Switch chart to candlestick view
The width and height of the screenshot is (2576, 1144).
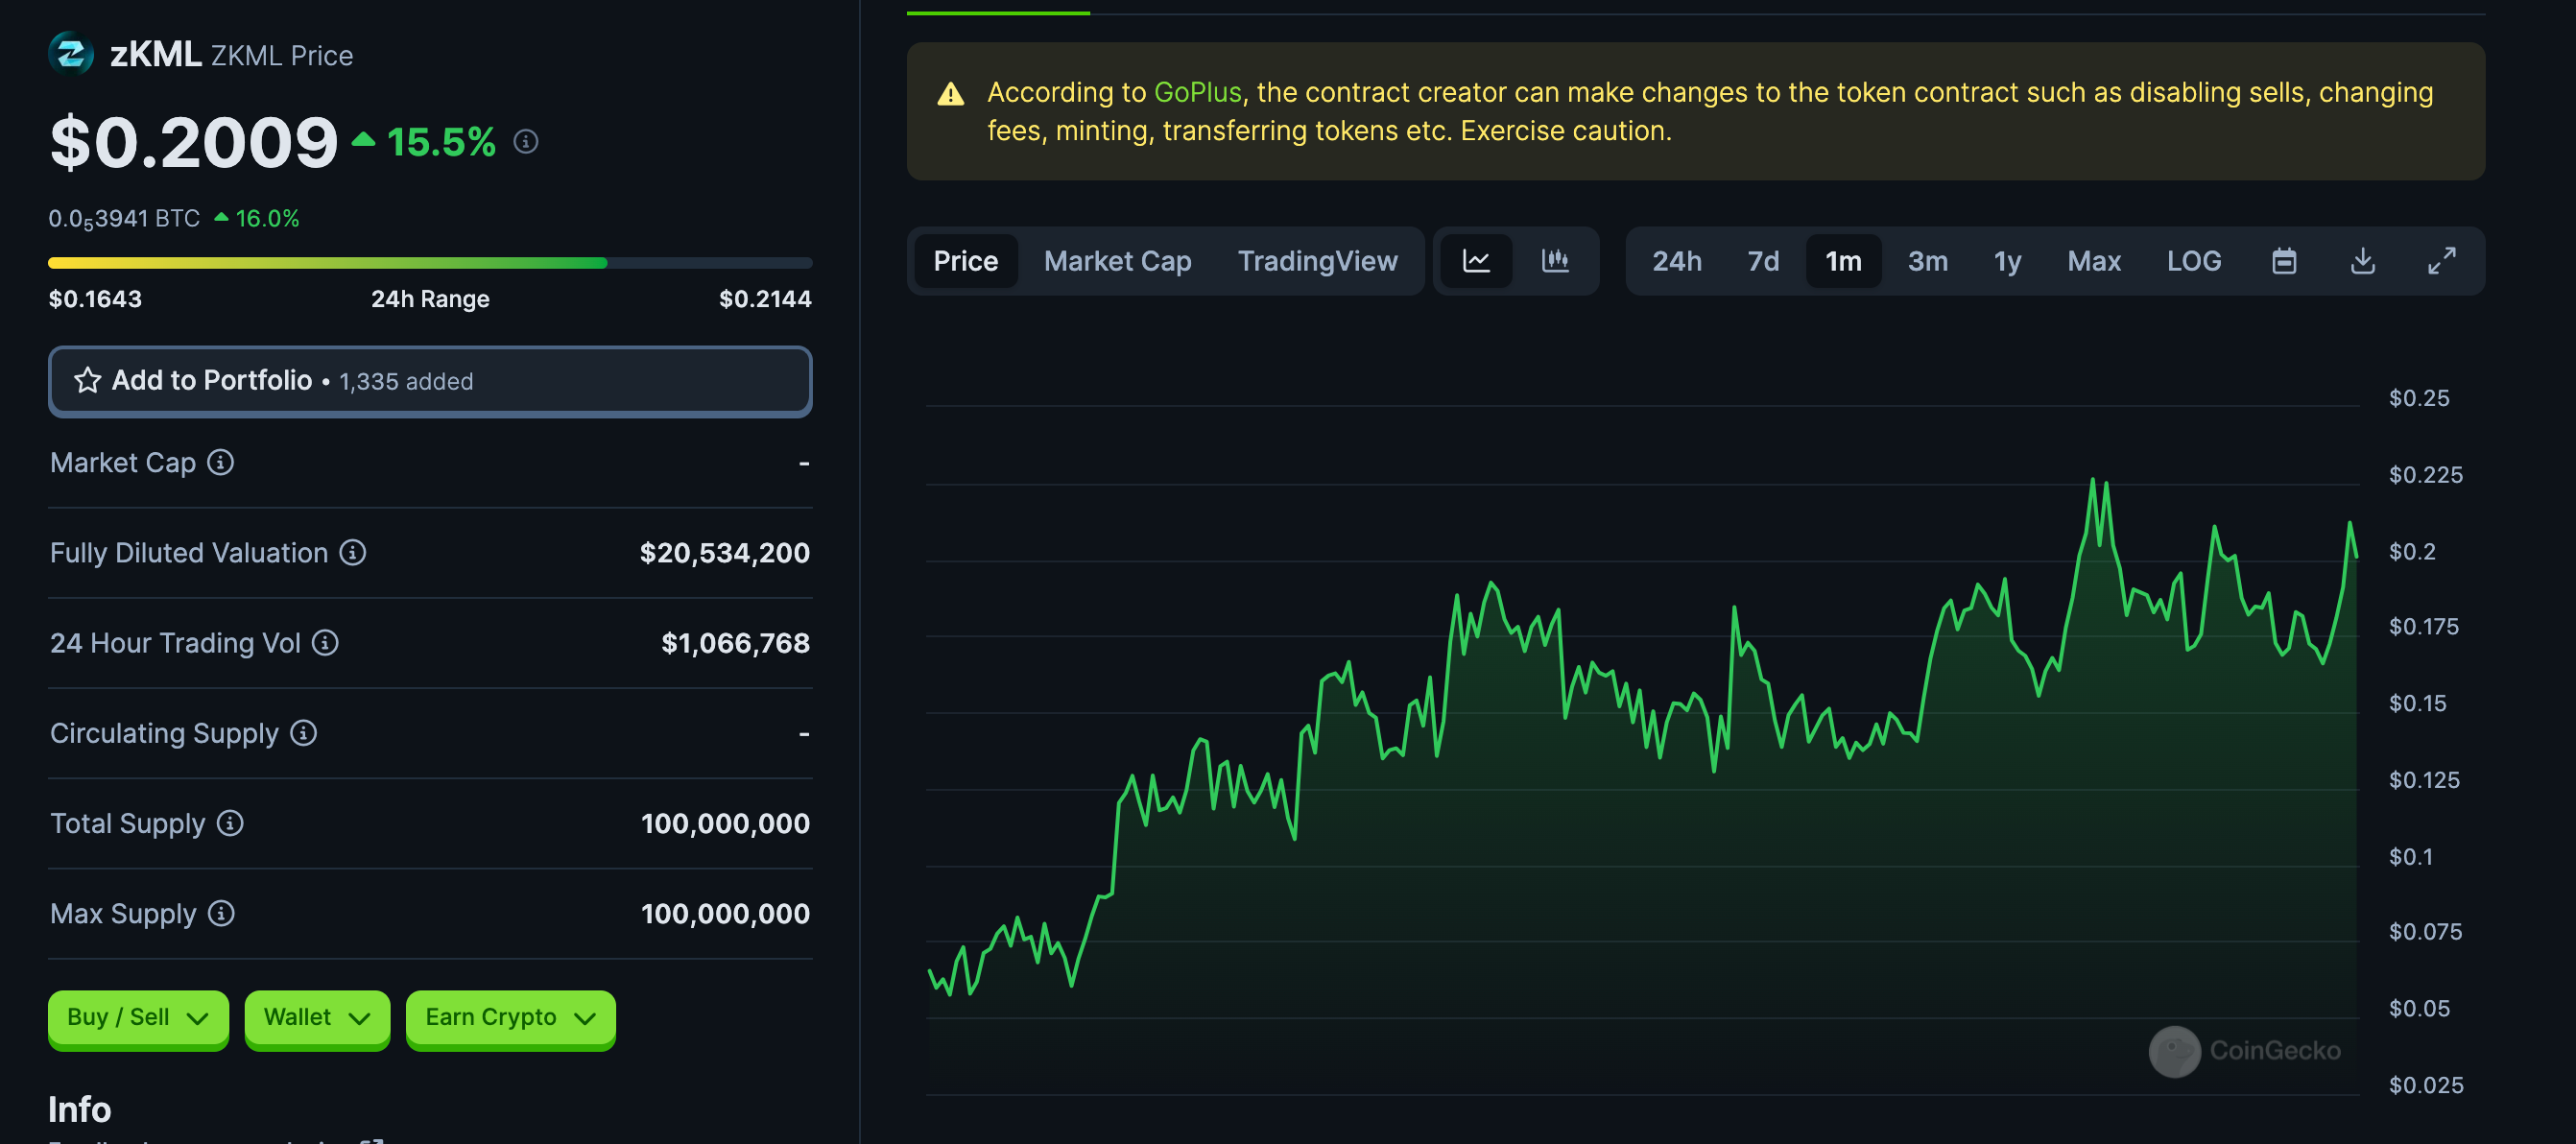pos(1556,261)
